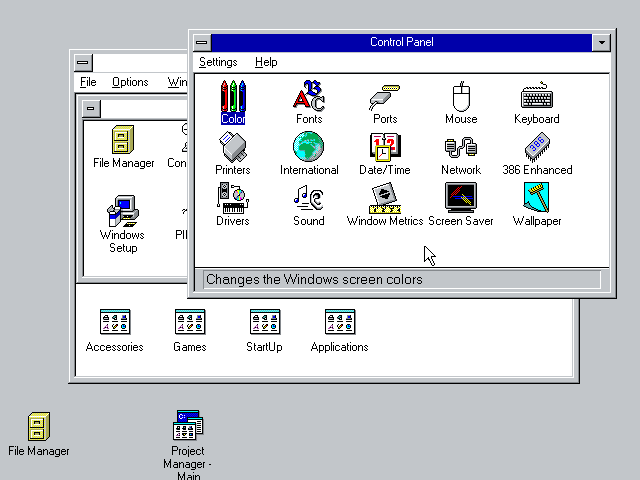640x480 pixels.
Task: Open the Settings menu in Control Panel
Action: click(x=218, y=62)
